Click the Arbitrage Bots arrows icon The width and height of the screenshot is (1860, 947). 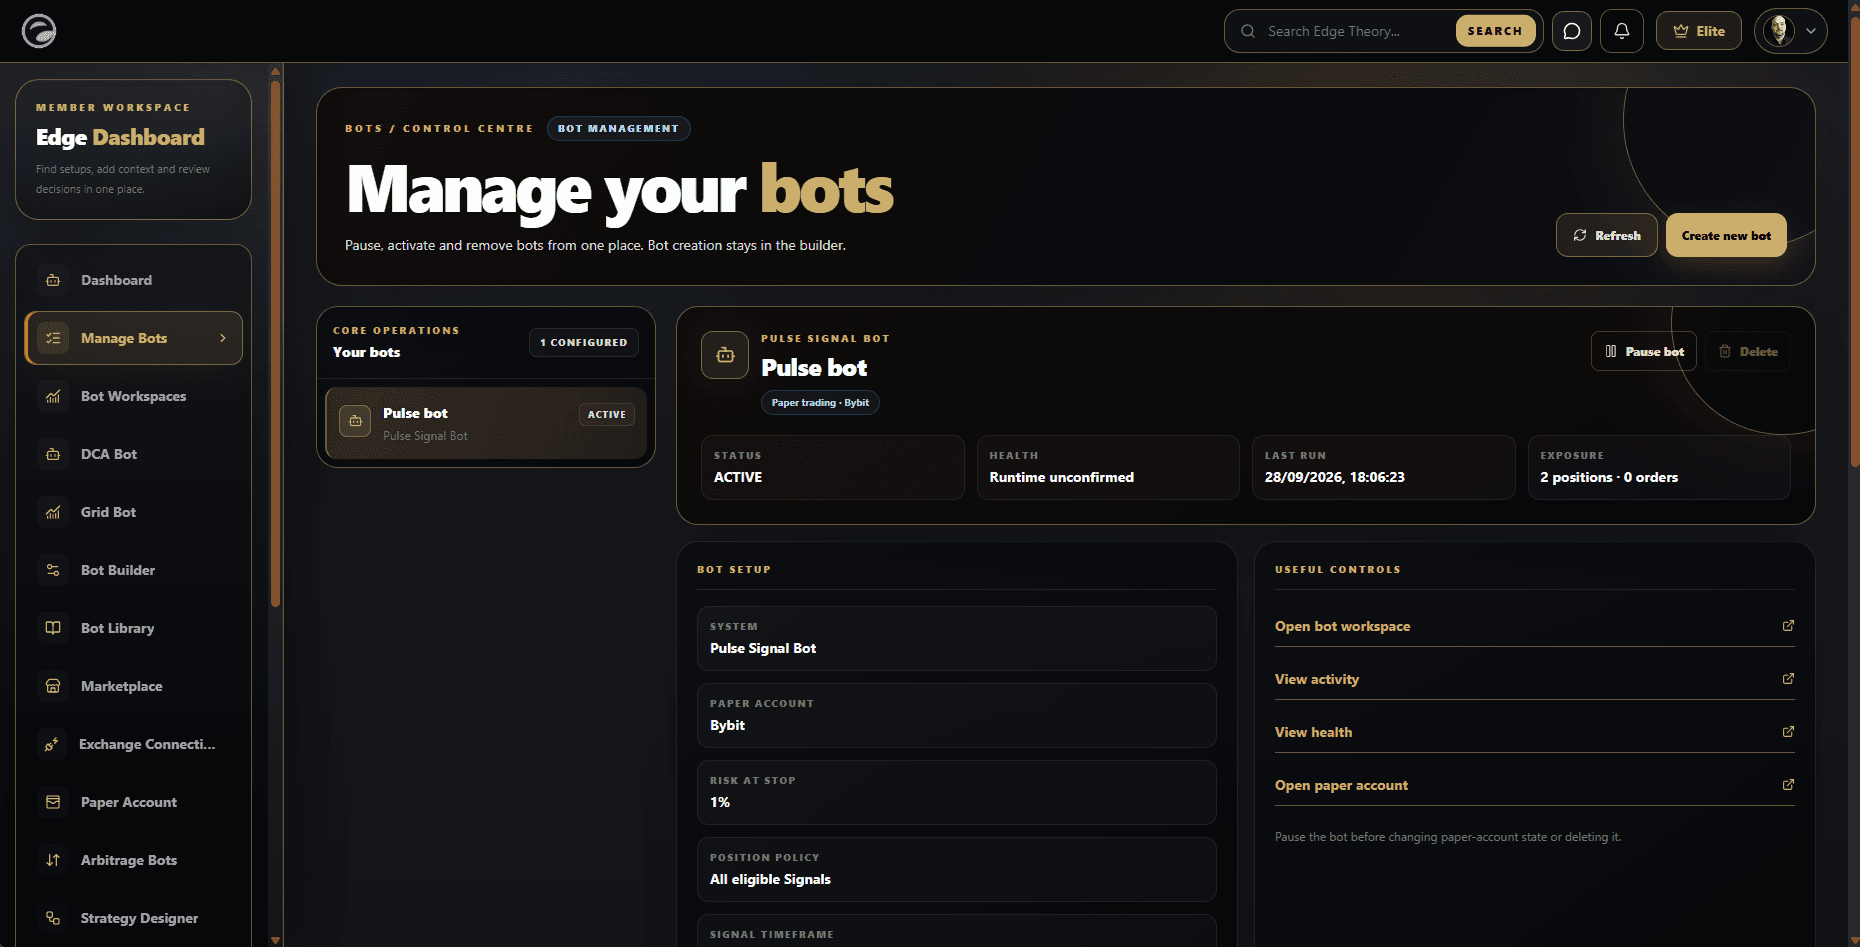pyautogui.click(x=53, y=860)
